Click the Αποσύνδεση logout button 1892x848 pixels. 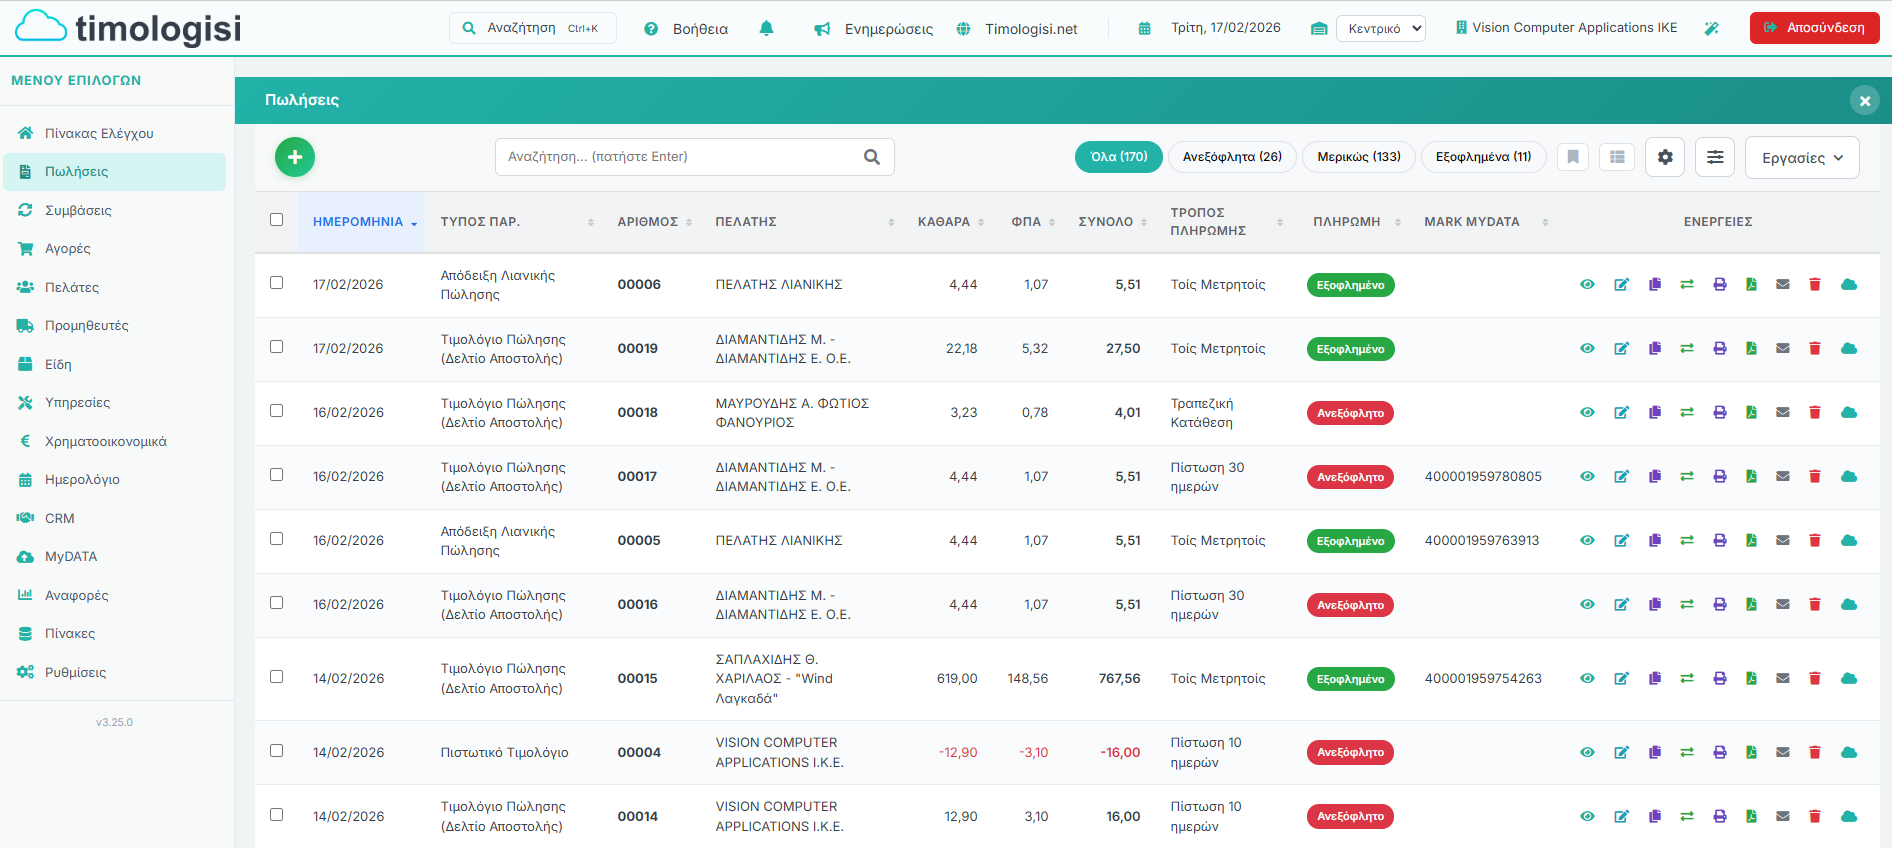(1814, 28)
